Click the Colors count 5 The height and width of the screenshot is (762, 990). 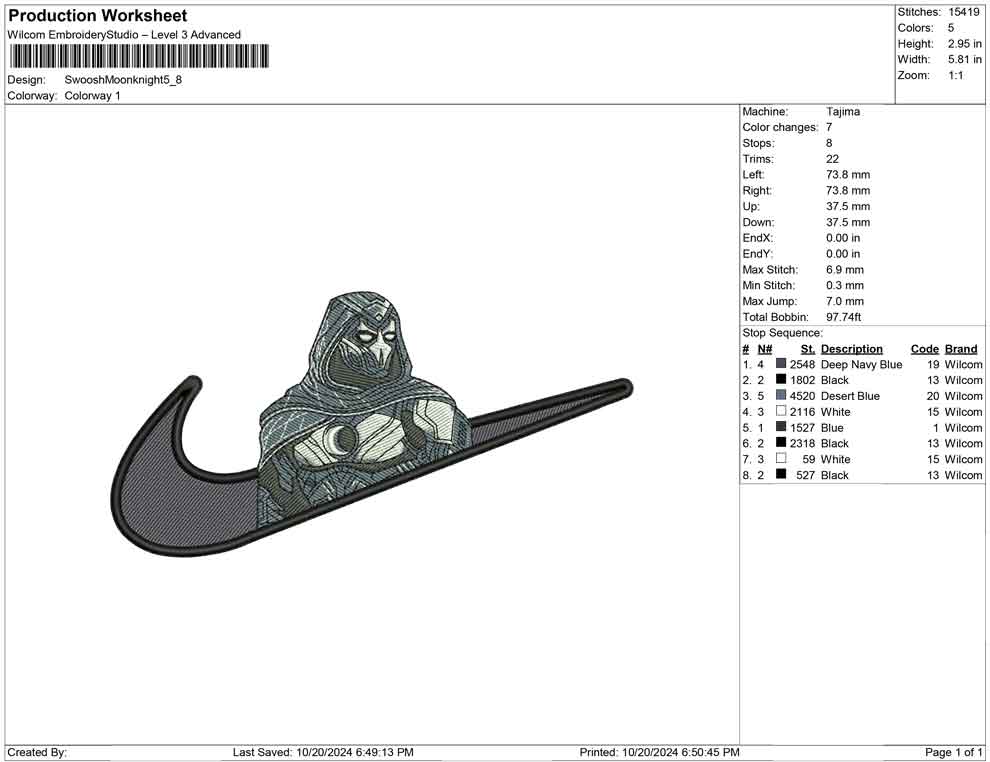[951, 28]
